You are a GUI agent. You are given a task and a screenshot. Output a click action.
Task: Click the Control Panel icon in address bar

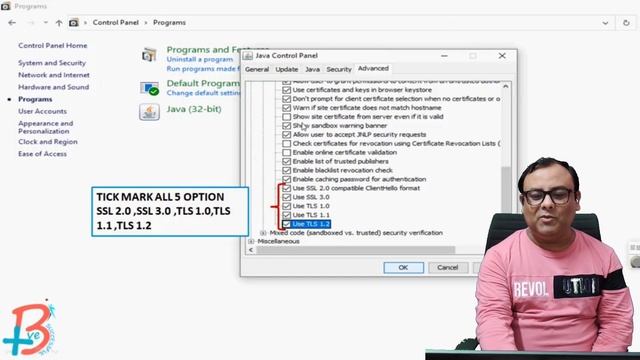click(73, 23)
